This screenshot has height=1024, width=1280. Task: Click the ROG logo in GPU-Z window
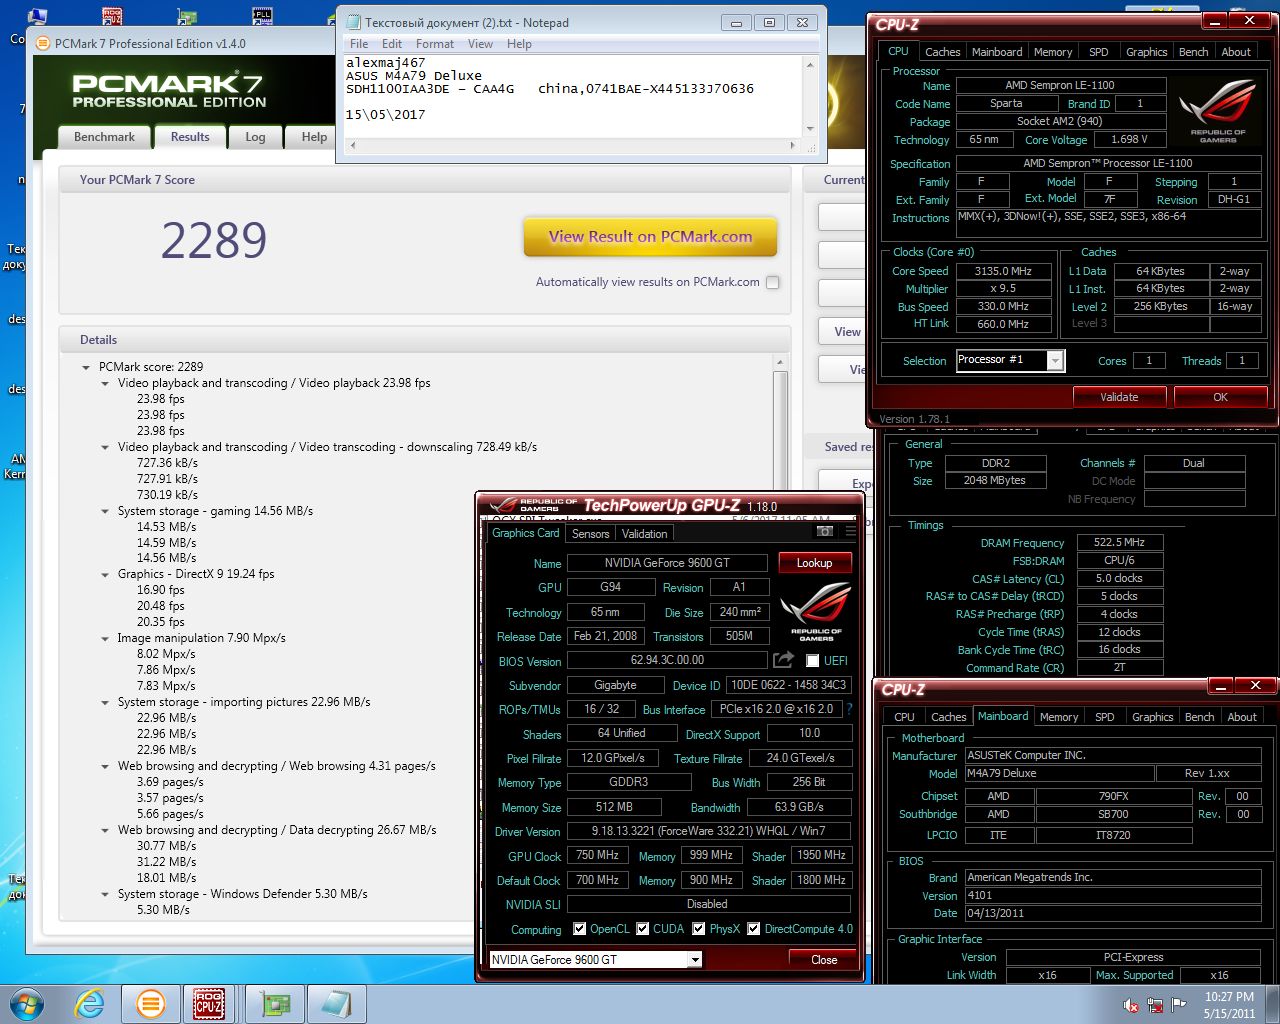(x=816, y=611)
